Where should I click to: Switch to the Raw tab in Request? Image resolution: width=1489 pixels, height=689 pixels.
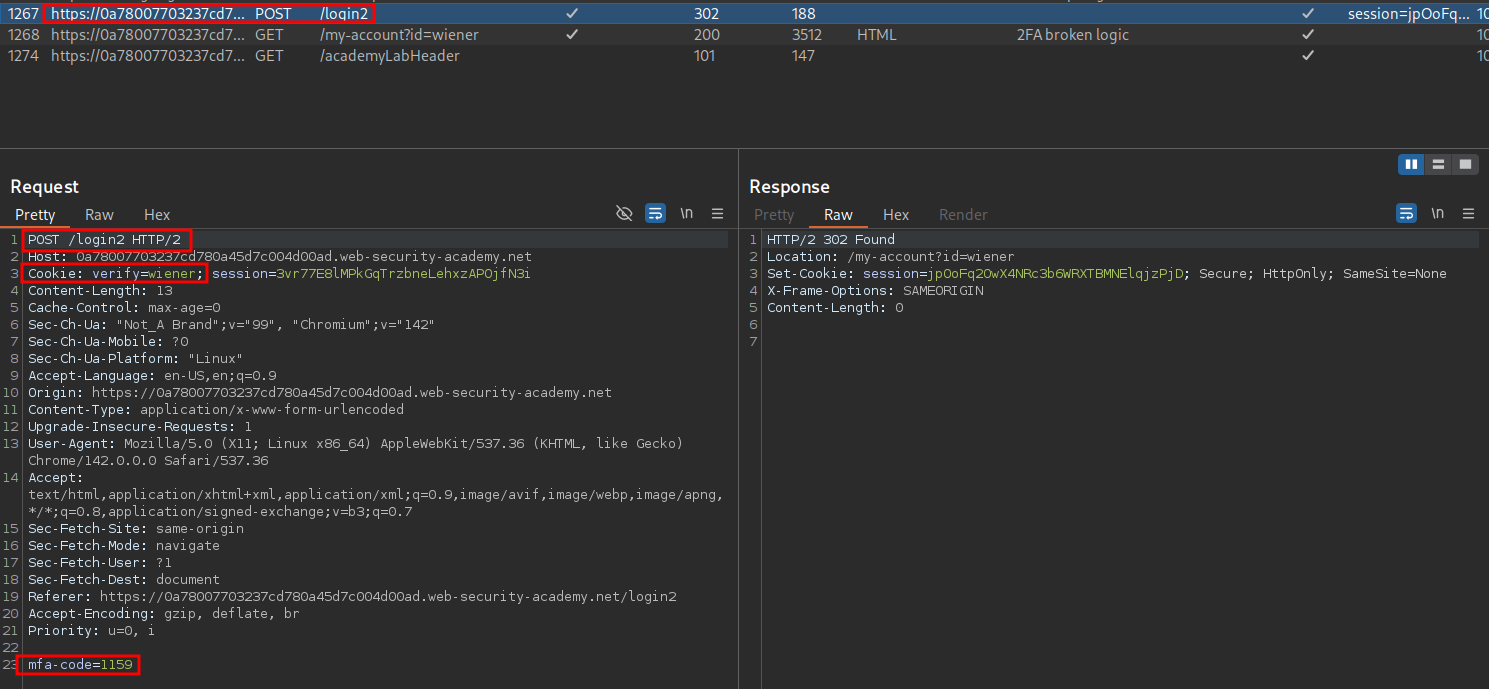99,215
